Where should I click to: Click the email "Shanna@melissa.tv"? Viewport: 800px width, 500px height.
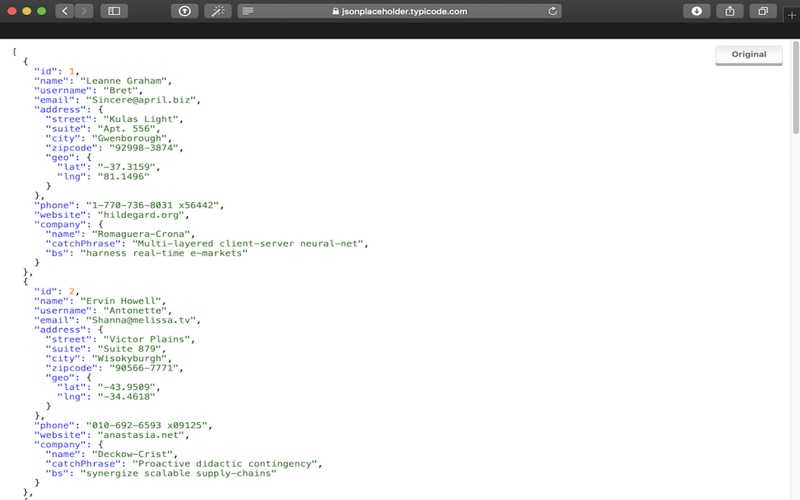[x=141, y=320]
